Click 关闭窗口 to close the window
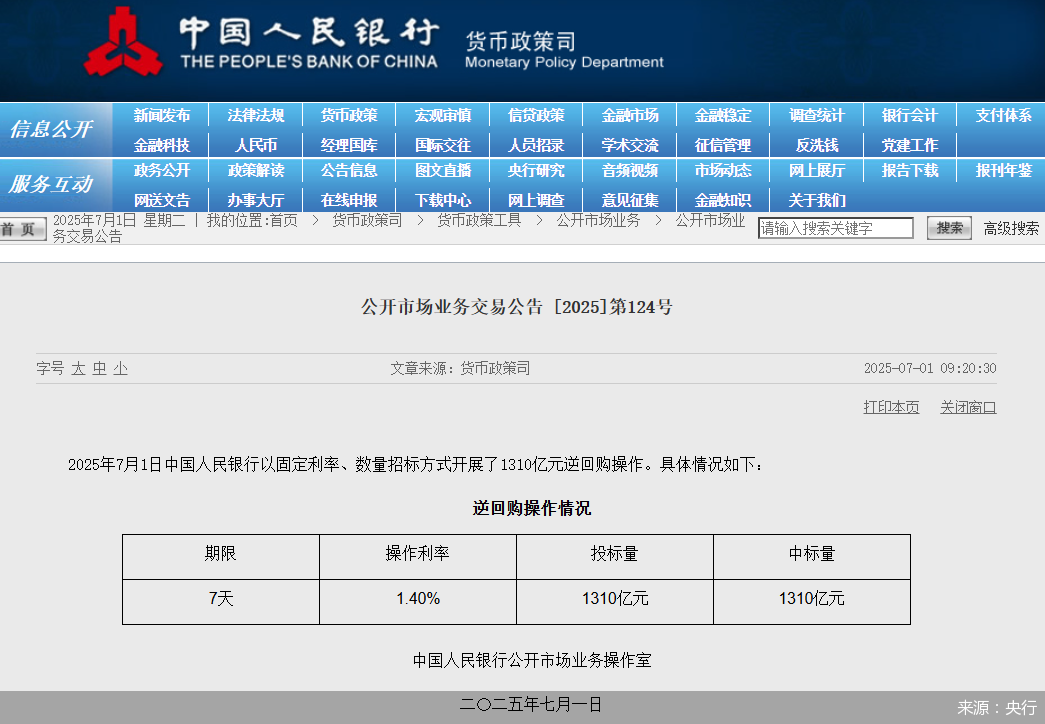1045x724 pixels. pos(968,407)
